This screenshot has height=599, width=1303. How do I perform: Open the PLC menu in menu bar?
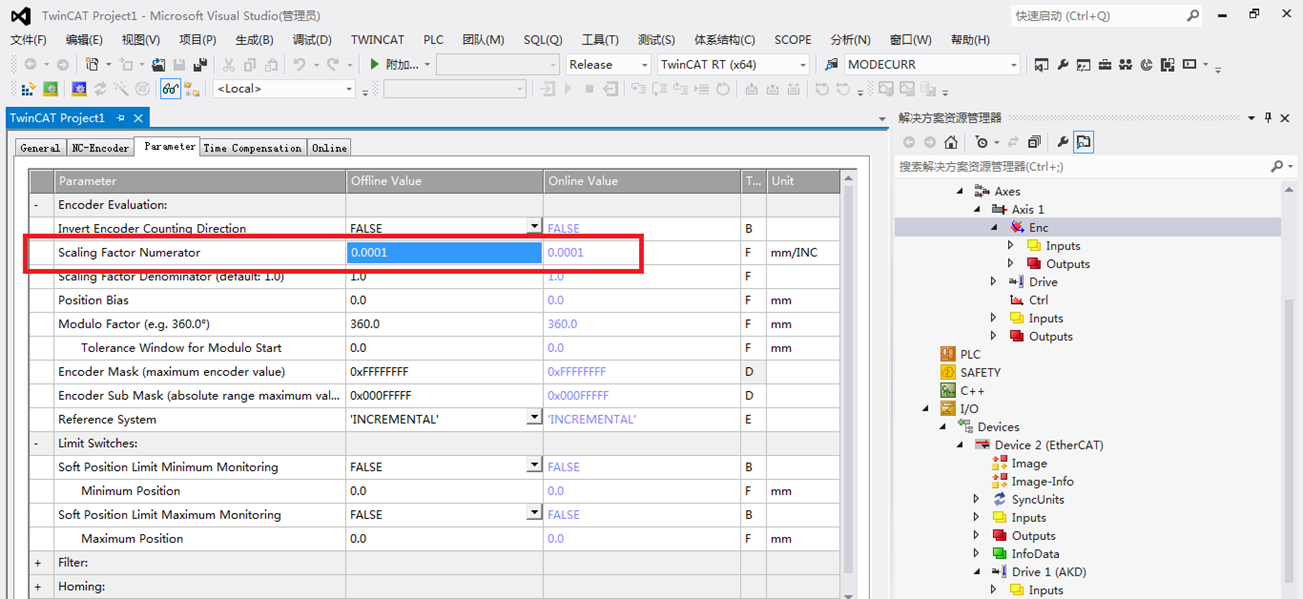pyautogui.click(x=433, y=40)
